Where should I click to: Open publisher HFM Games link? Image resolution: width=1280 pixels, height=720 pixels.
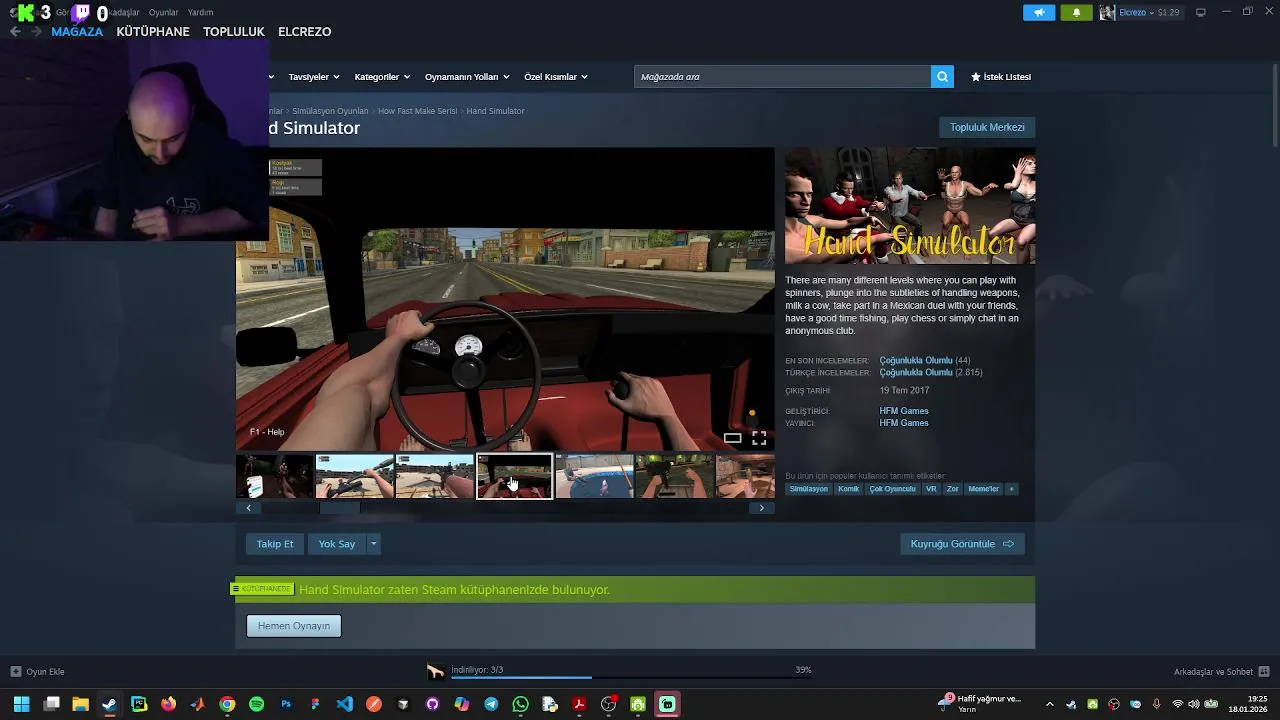904,423
